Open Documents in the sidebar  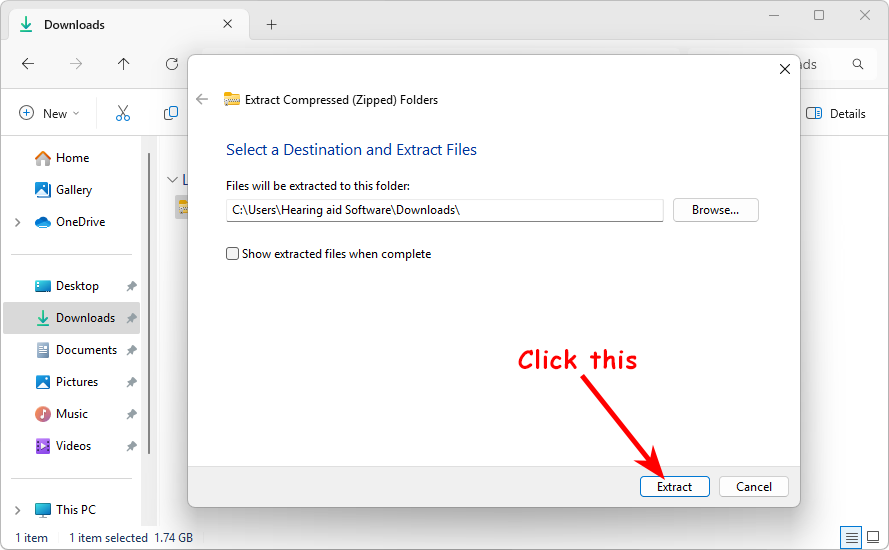[86, 350]
